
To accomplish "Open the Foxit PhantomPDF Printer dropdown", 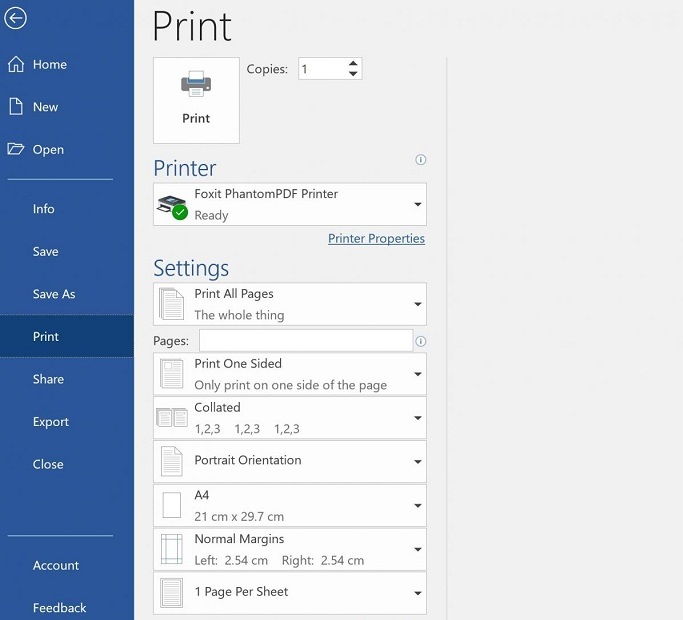I will 290,204.
